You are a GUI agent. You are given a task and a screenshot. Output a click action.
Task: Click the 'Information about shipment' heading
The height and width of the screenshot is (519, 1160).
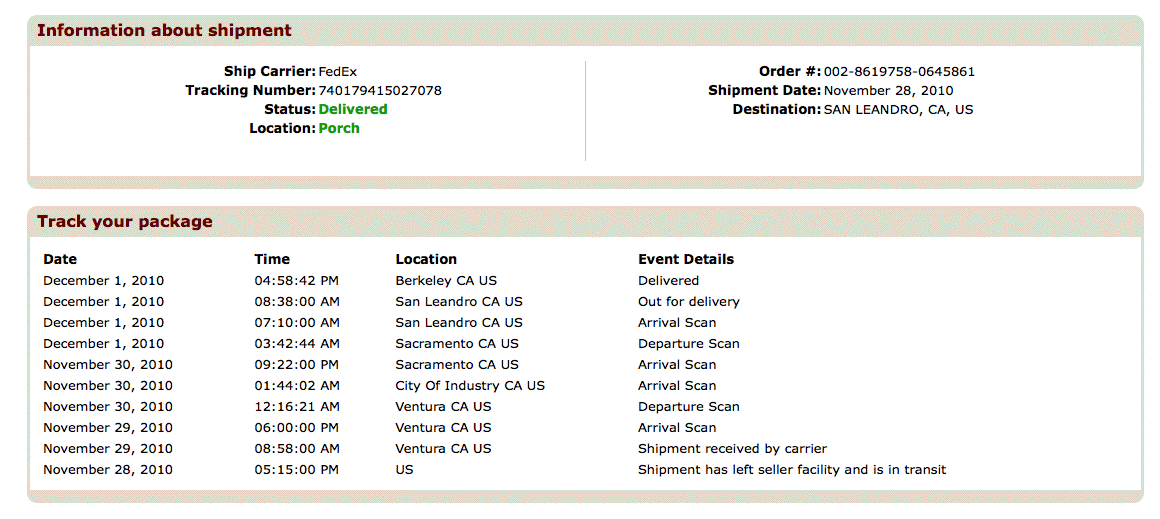pyautogui.click(x=164, y=31)
